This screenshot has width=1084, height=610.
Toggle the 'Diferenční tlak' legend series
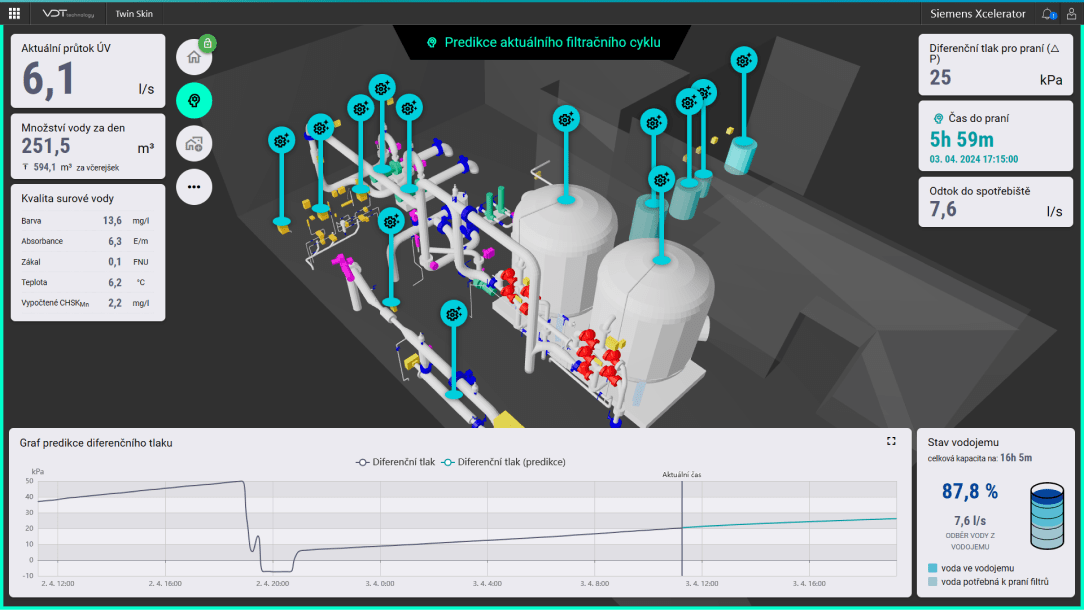[x=396, y=462]
